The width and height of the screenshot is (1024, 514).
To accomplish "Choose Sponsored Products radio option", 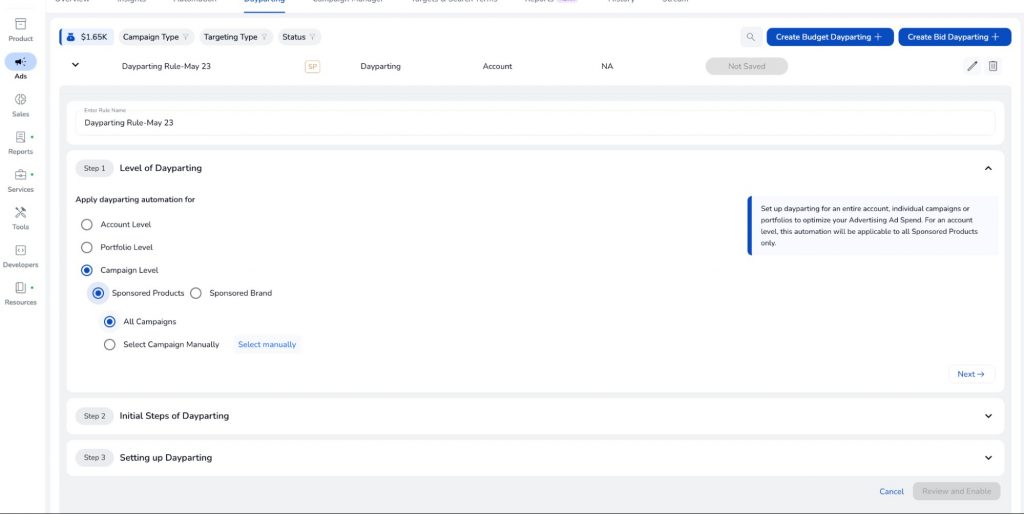I will coord(98,293).
